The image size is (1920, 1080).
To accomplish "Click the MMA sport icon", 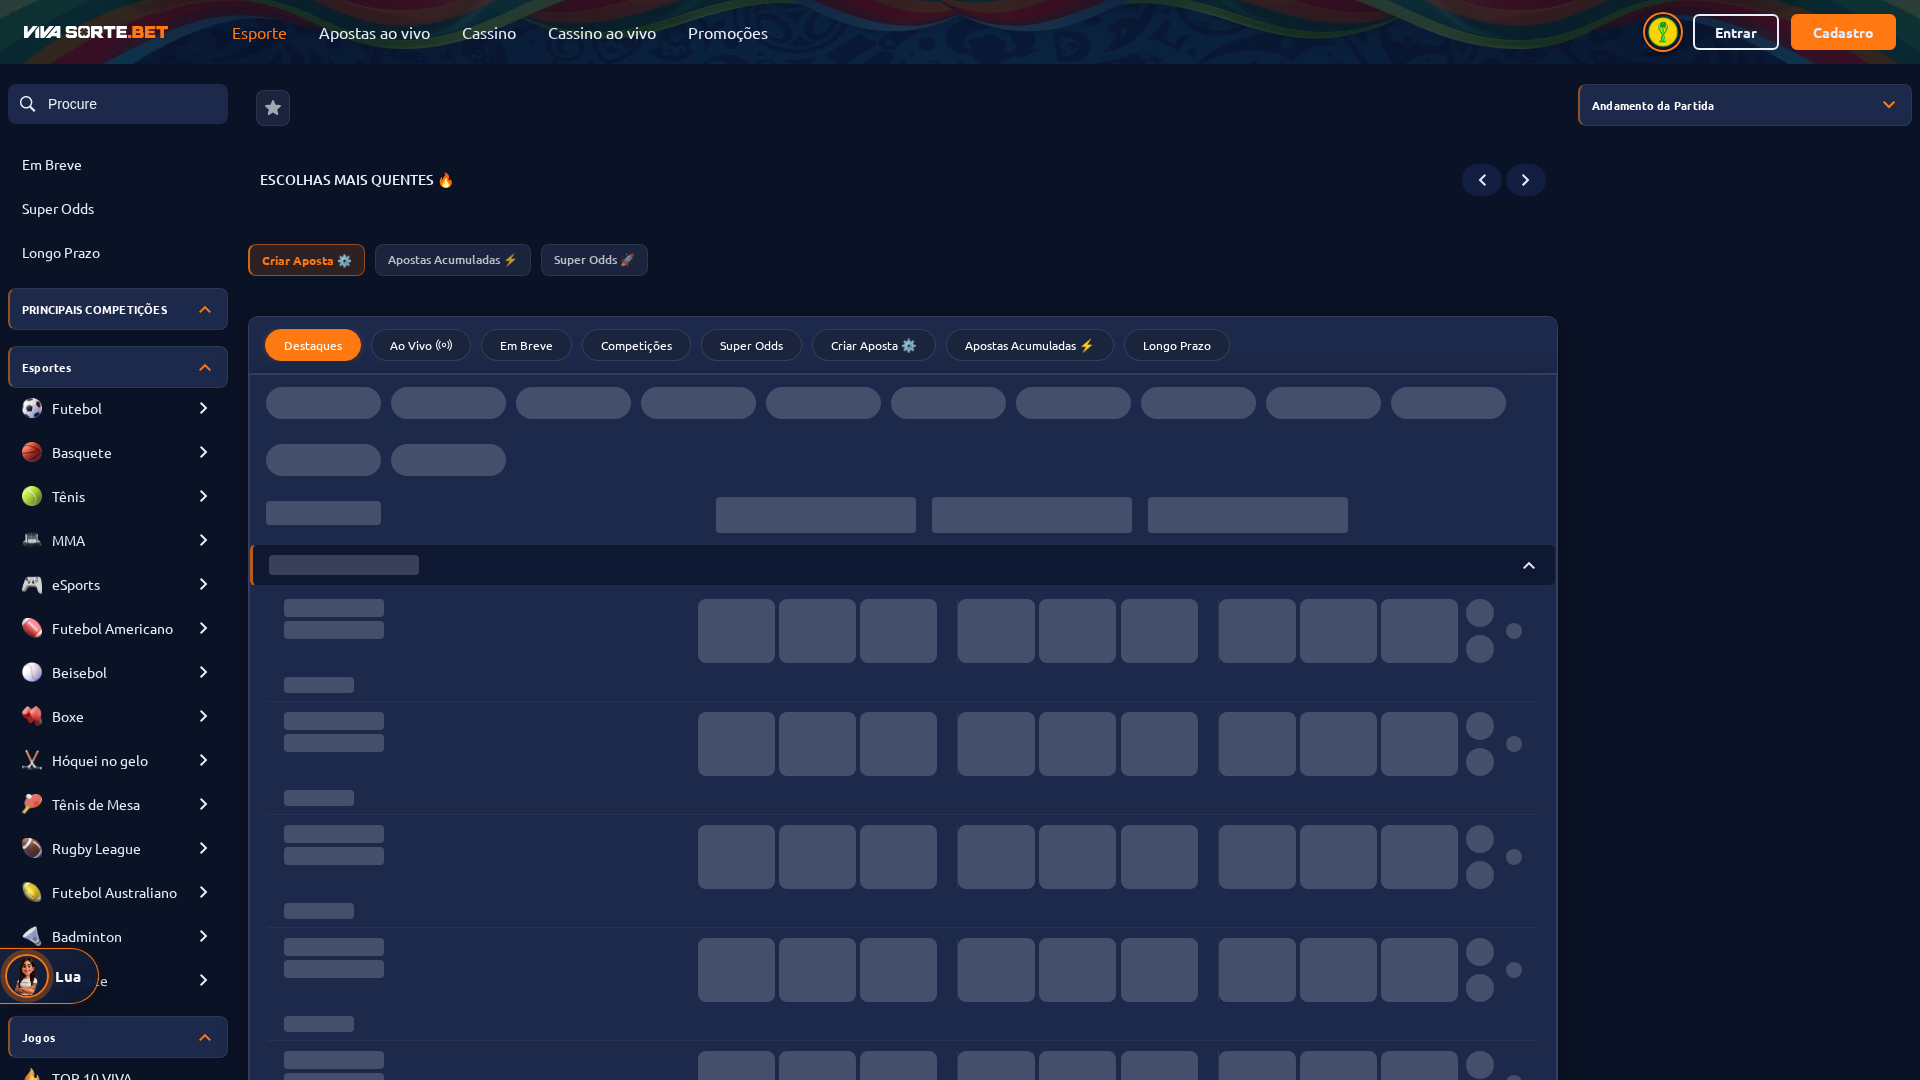I will [x=32, y=540].
